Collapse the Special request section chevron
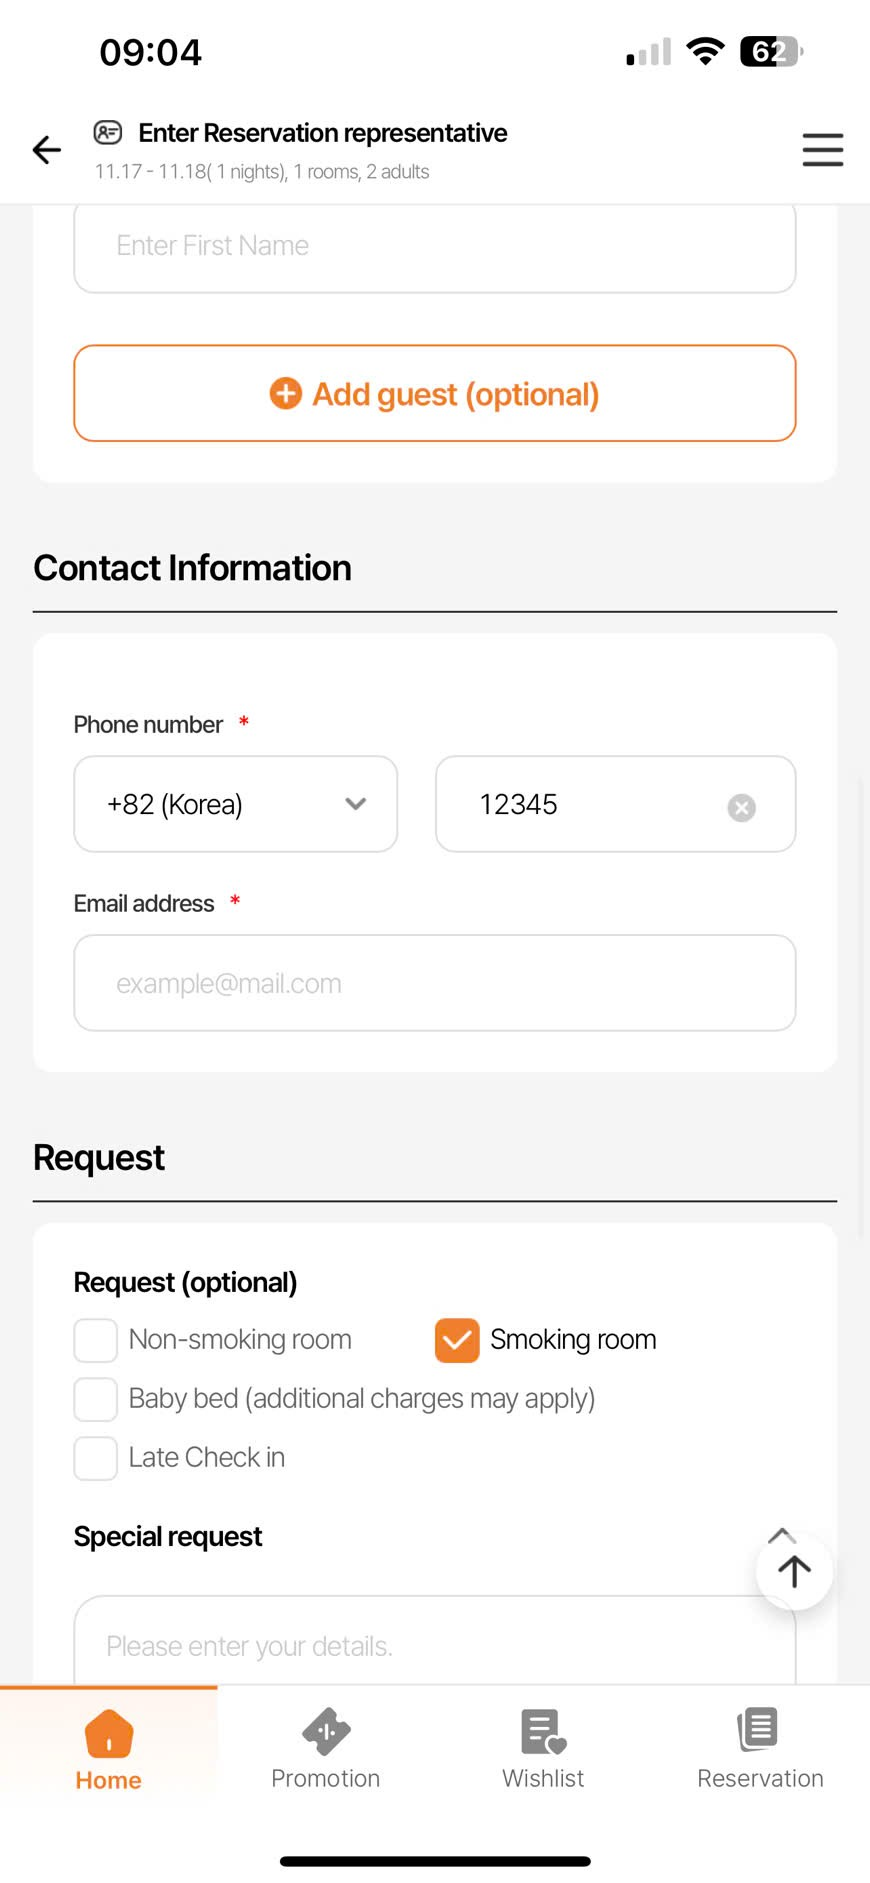 [781, 1535]
